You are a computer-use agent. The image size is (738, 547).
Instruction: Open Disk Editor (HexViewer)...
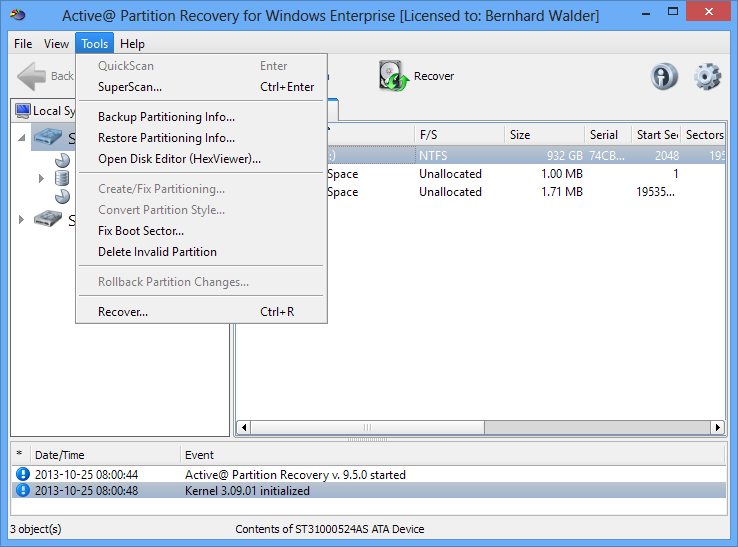coord(201,159)
